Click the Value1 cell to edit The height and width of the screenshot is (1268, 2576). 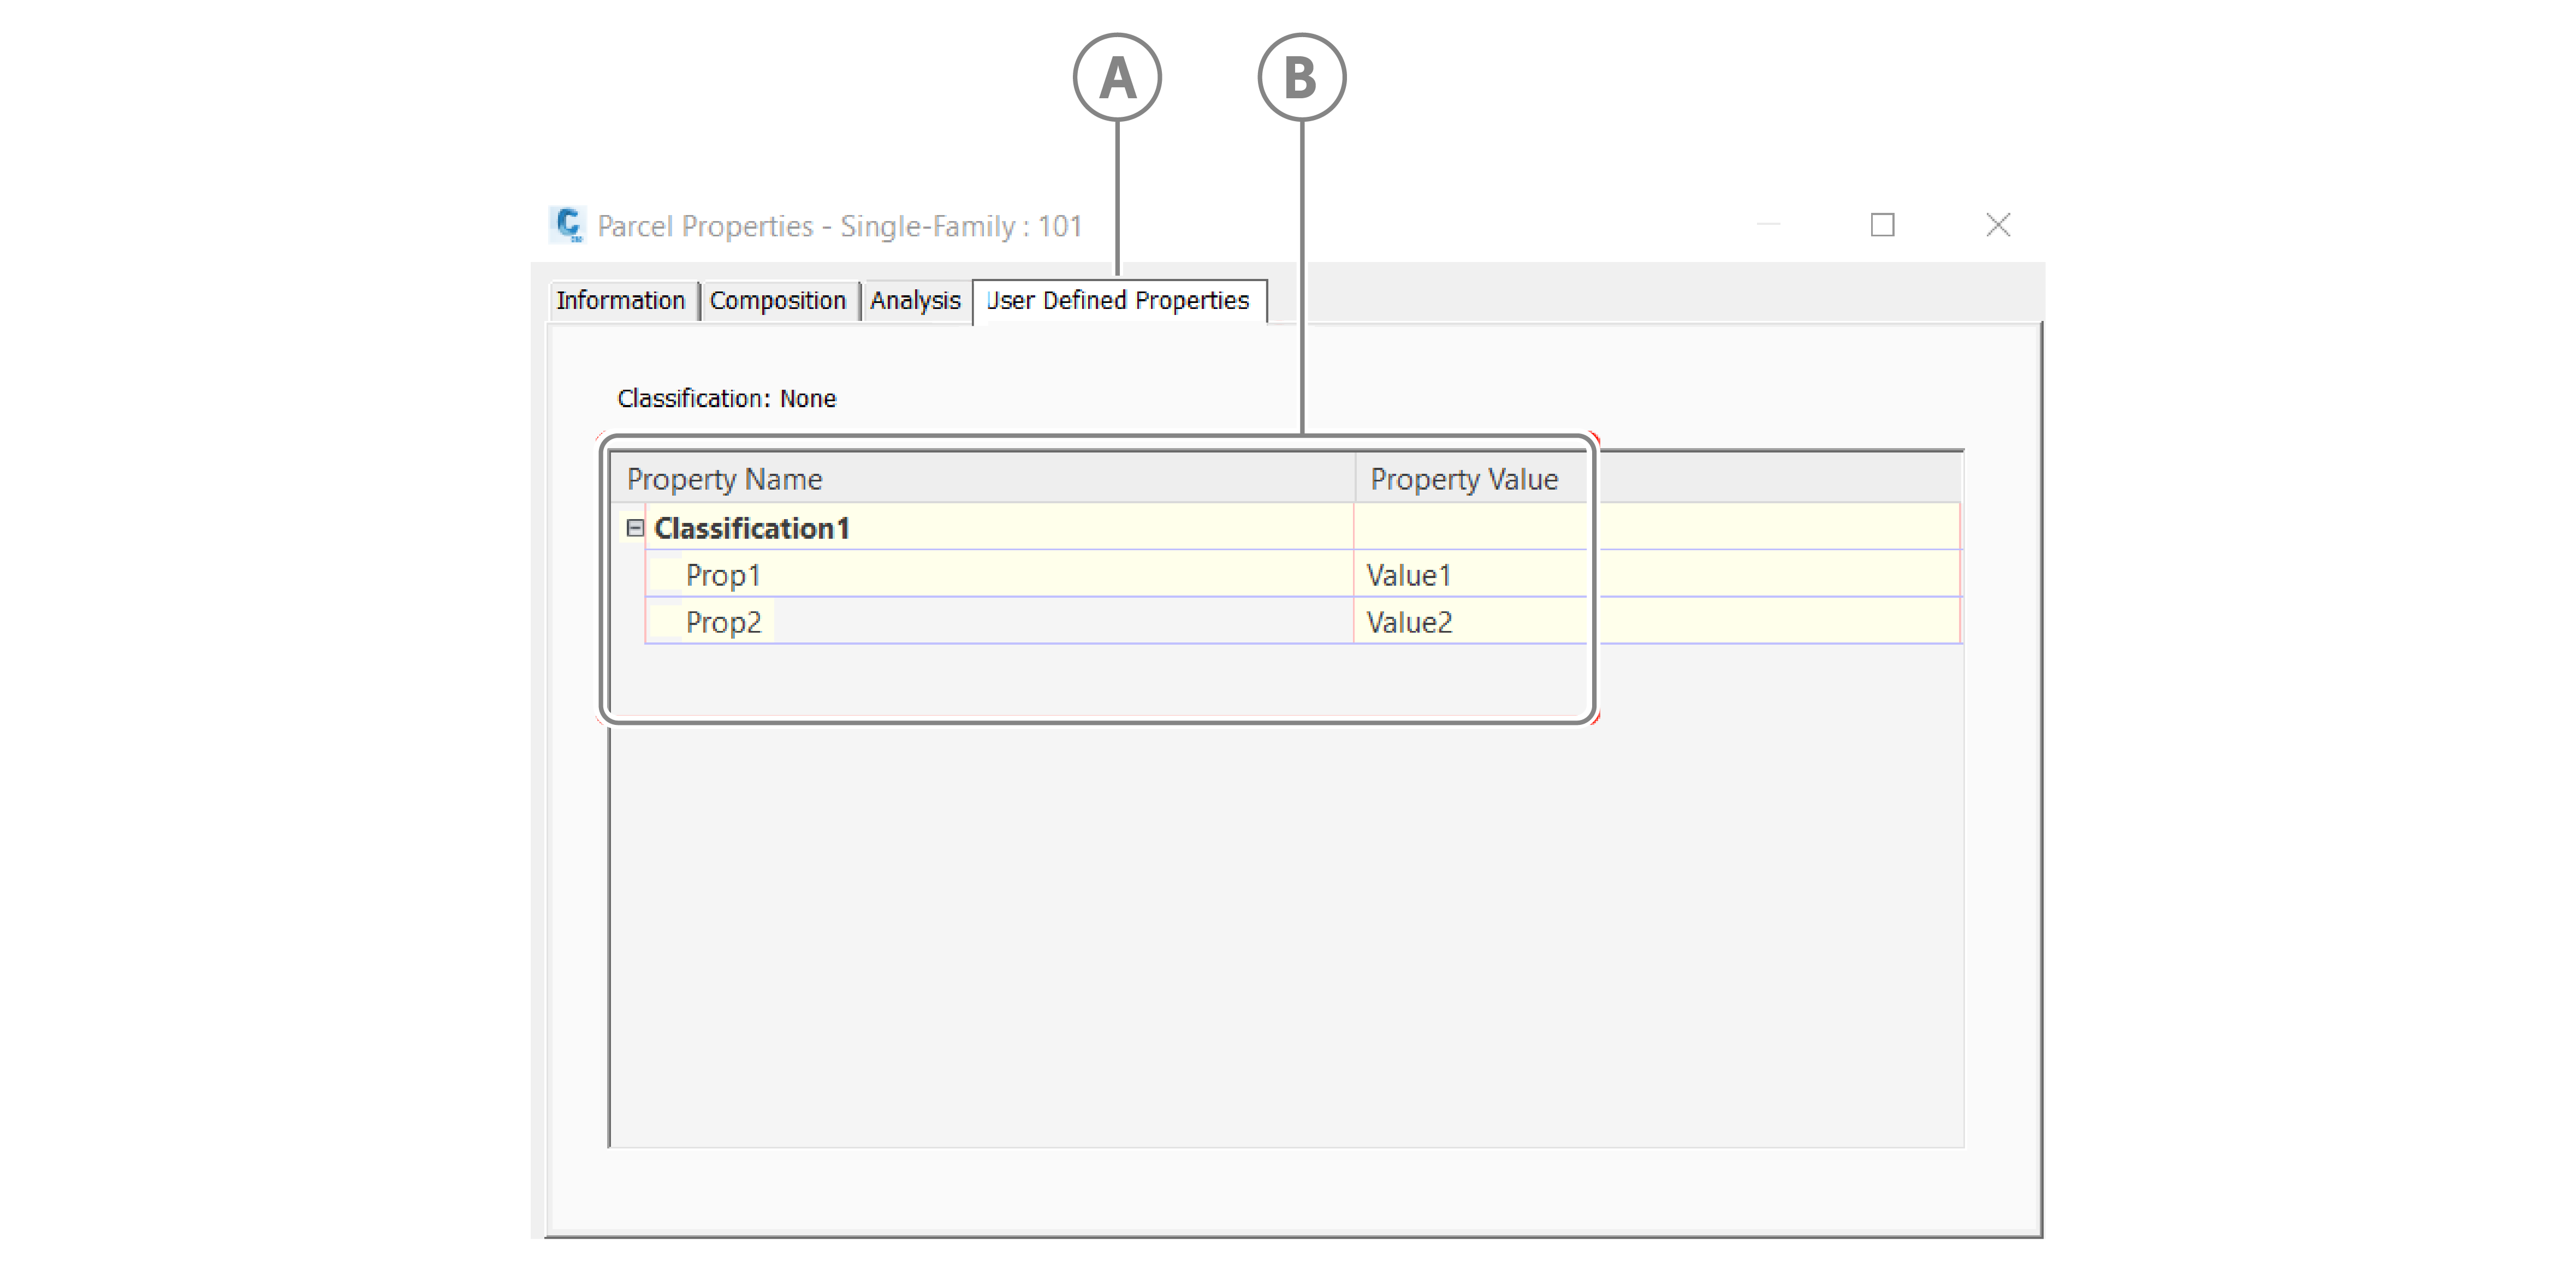pyautogui.click(x=1408, y=575)
